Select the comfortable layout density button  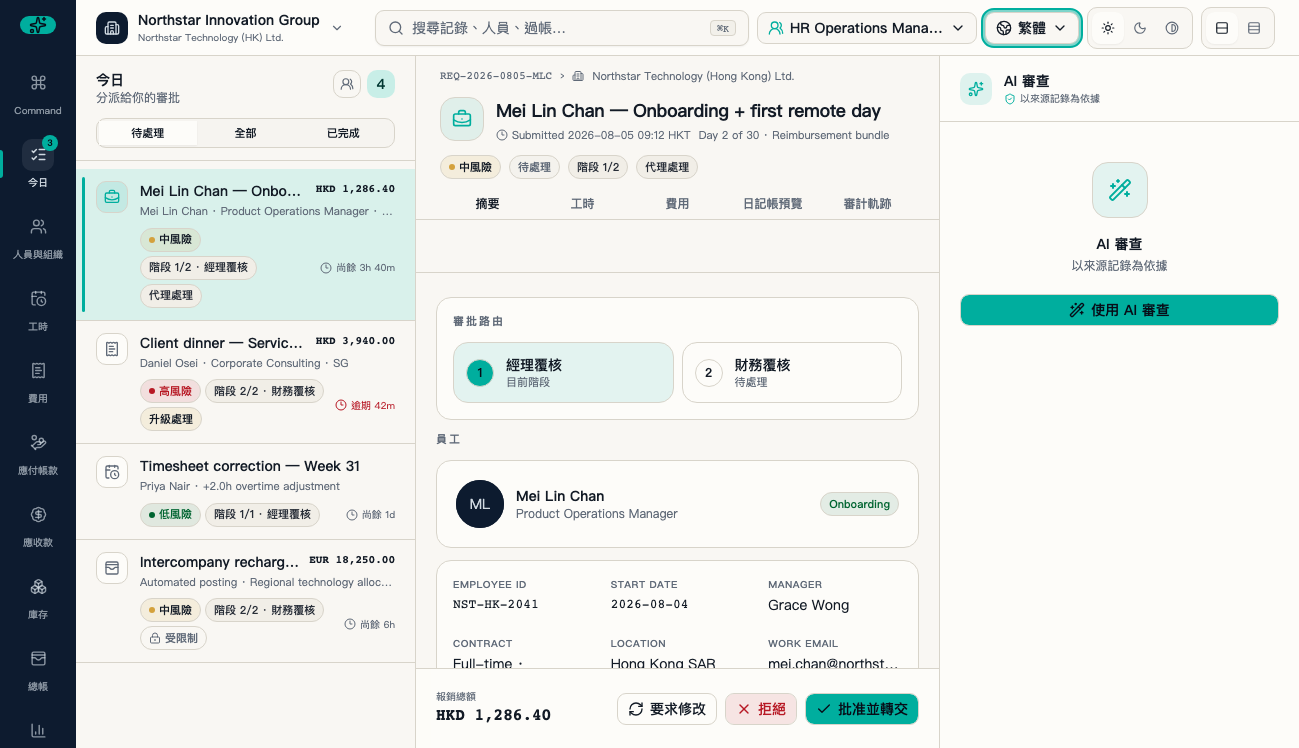tap(1222, 28)
